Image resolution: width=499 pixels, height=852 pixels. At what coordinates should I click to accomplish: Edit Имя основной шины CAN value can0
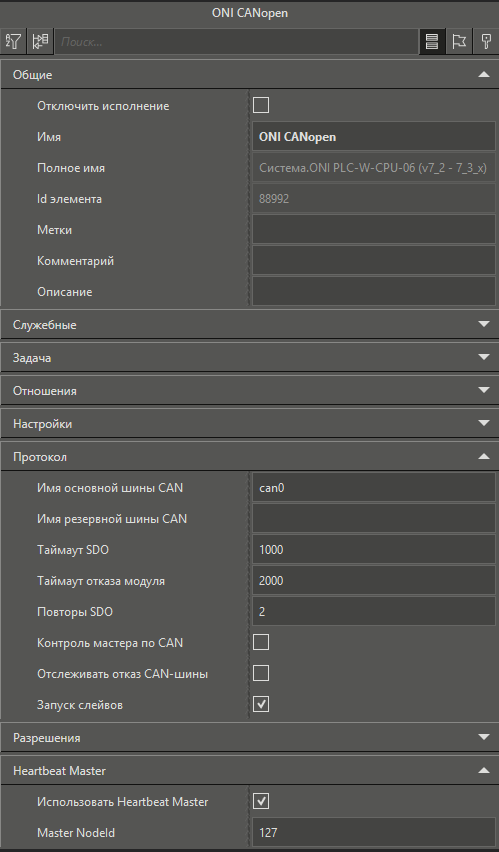[x=373, y=487]
